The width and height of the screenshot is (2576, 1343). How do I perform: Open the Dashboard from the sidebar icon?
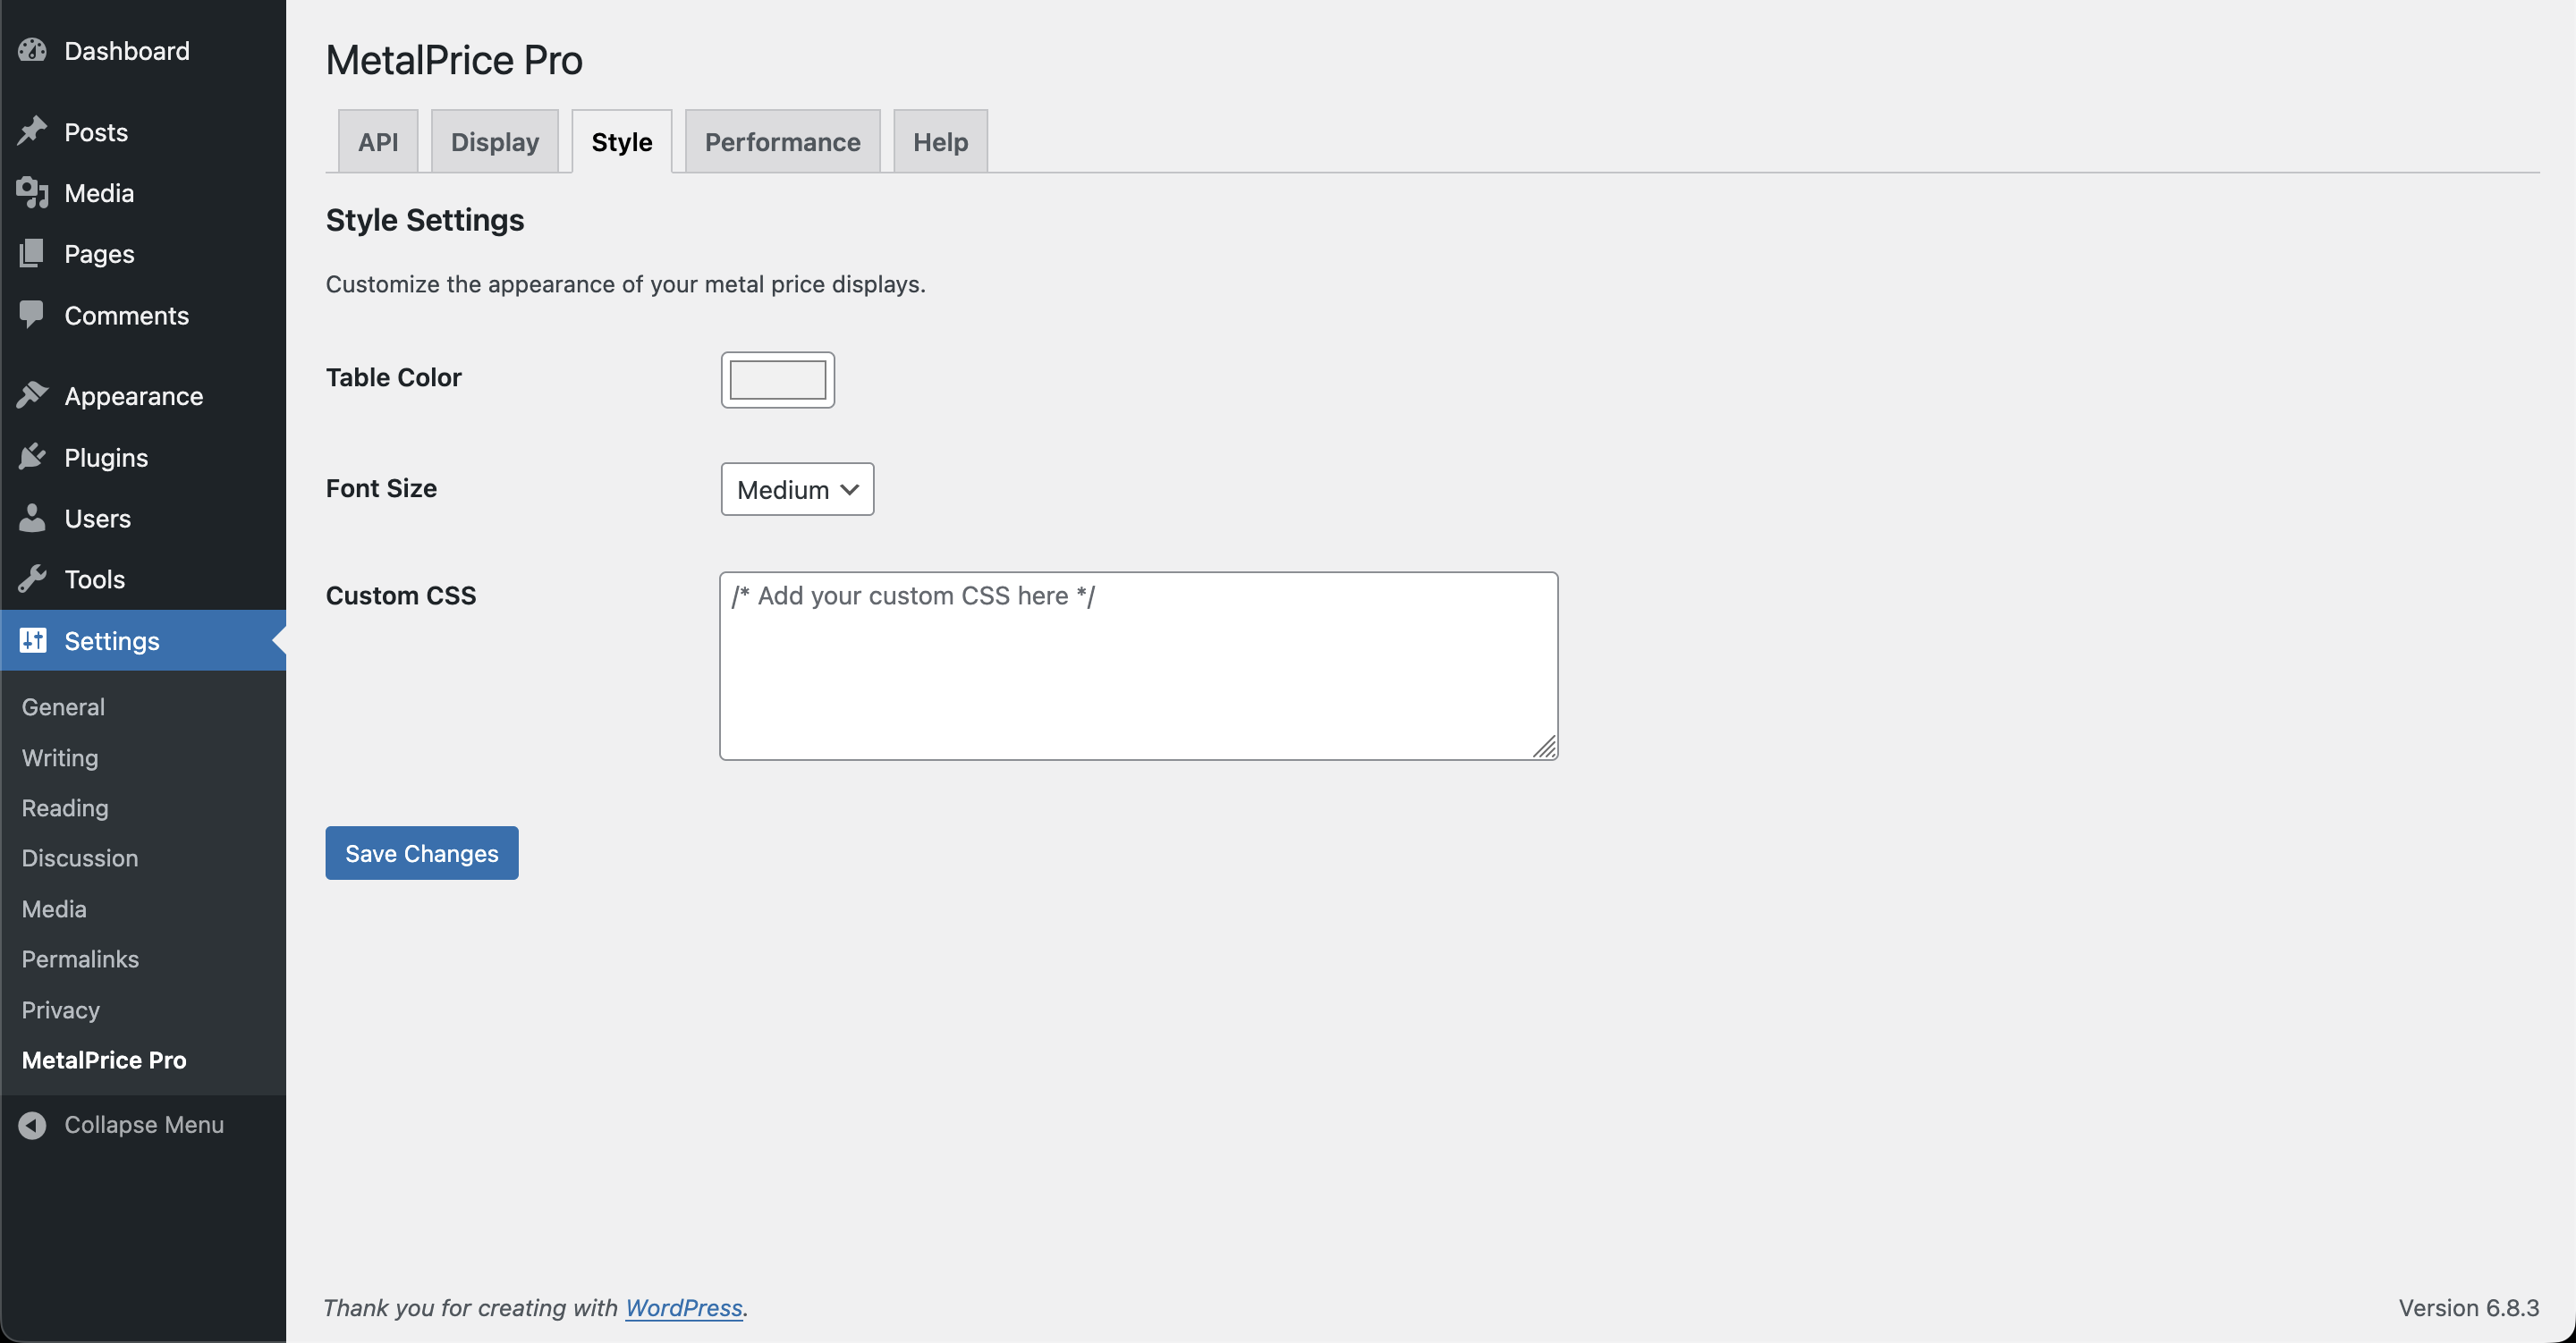(32, 50)
